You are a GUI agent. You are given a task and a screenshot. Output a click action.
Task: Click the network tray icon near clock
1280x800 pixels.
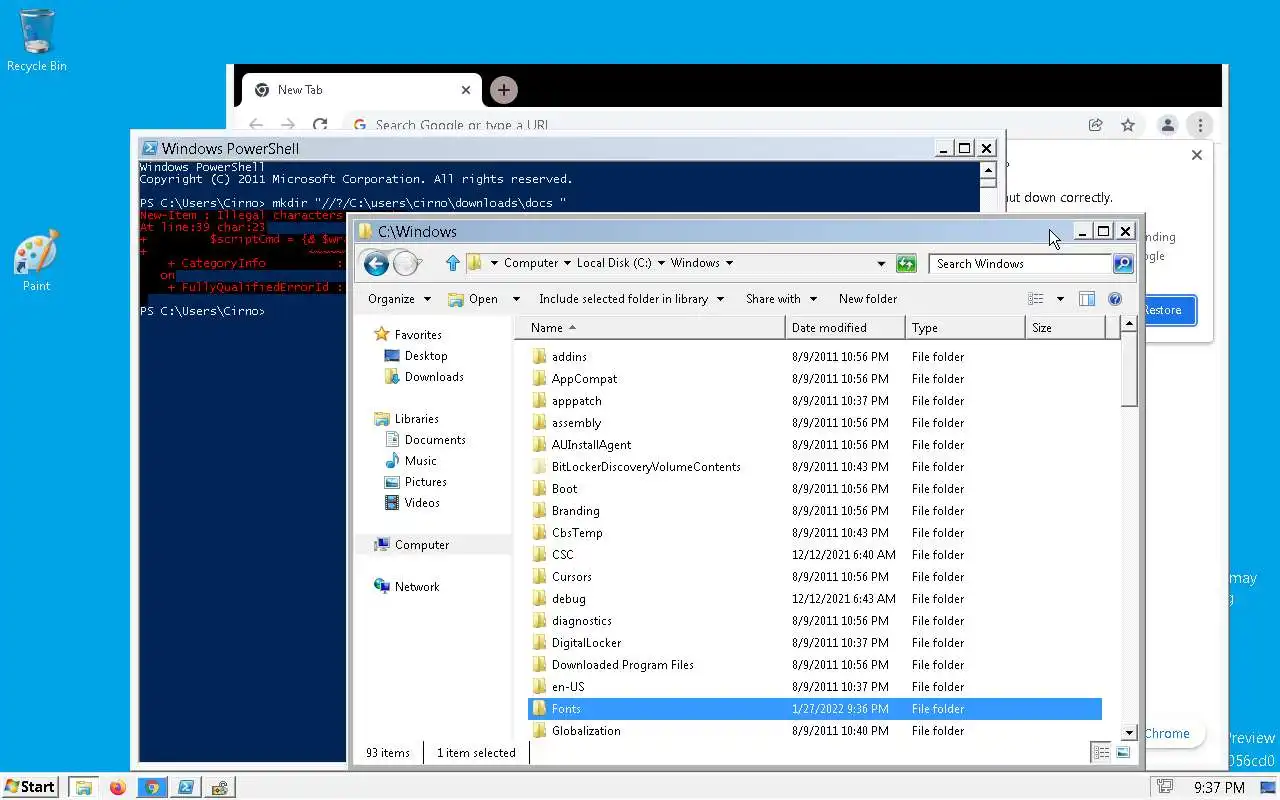click(1164, 787)
